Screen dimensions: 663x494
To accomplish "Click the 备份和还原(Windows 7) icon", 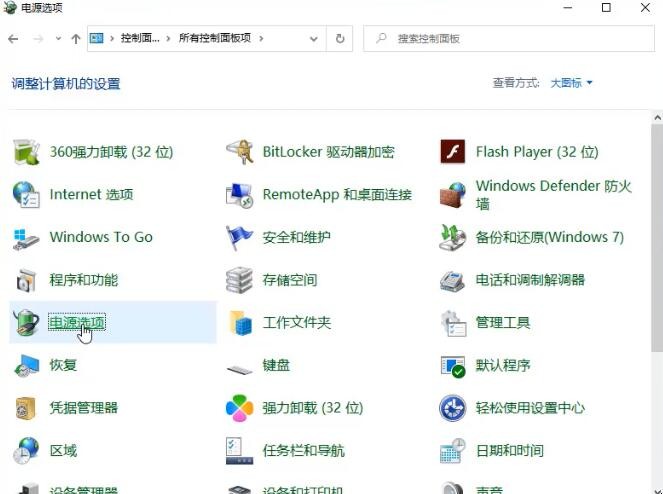I will (x=452, y=238).
